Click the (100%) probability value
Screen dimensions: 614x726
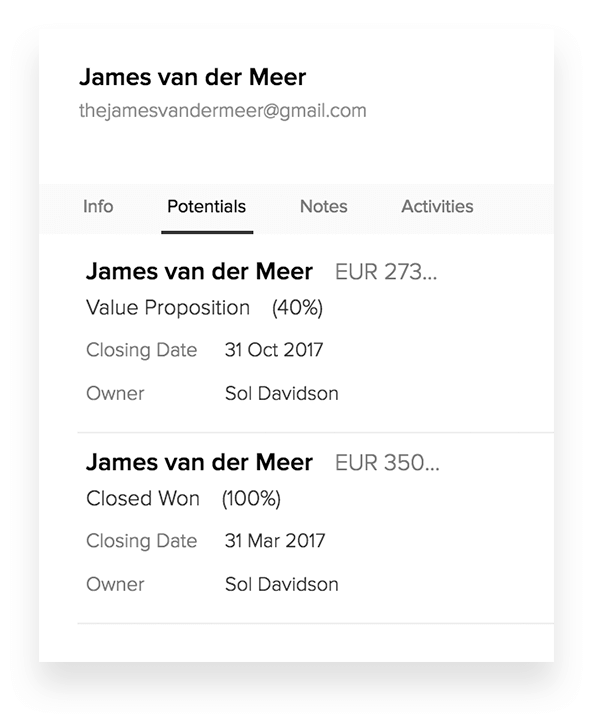coord(251,498)
